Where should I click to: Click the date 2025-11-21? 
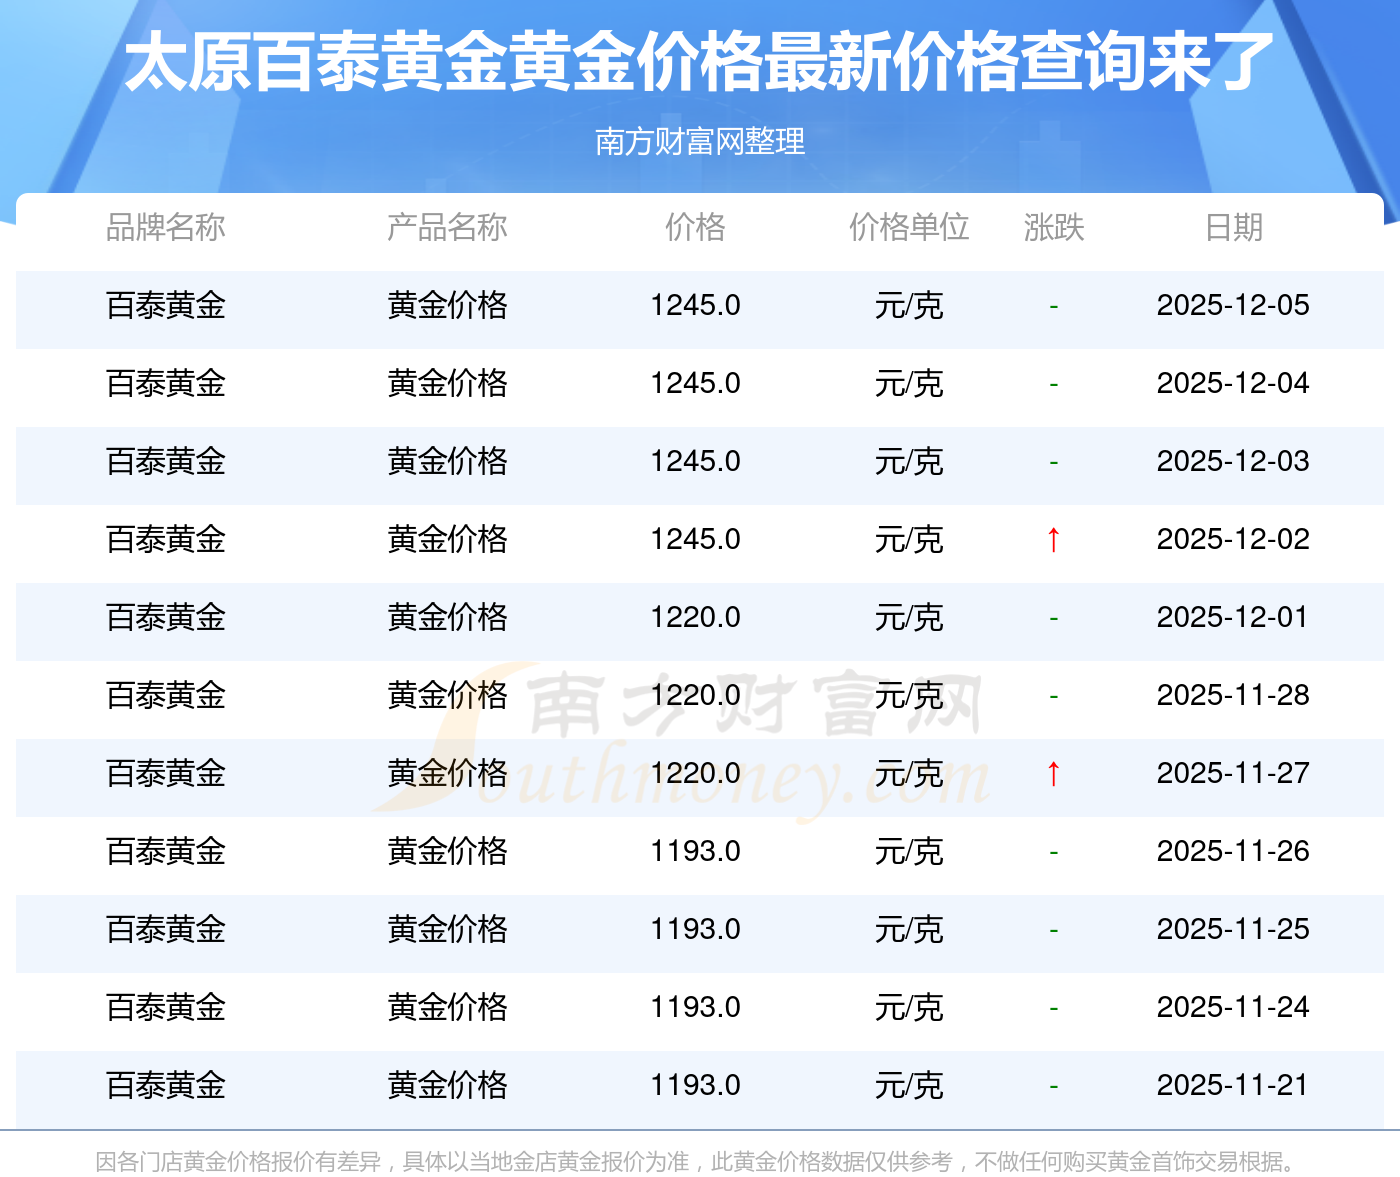coord(1233,1086)
